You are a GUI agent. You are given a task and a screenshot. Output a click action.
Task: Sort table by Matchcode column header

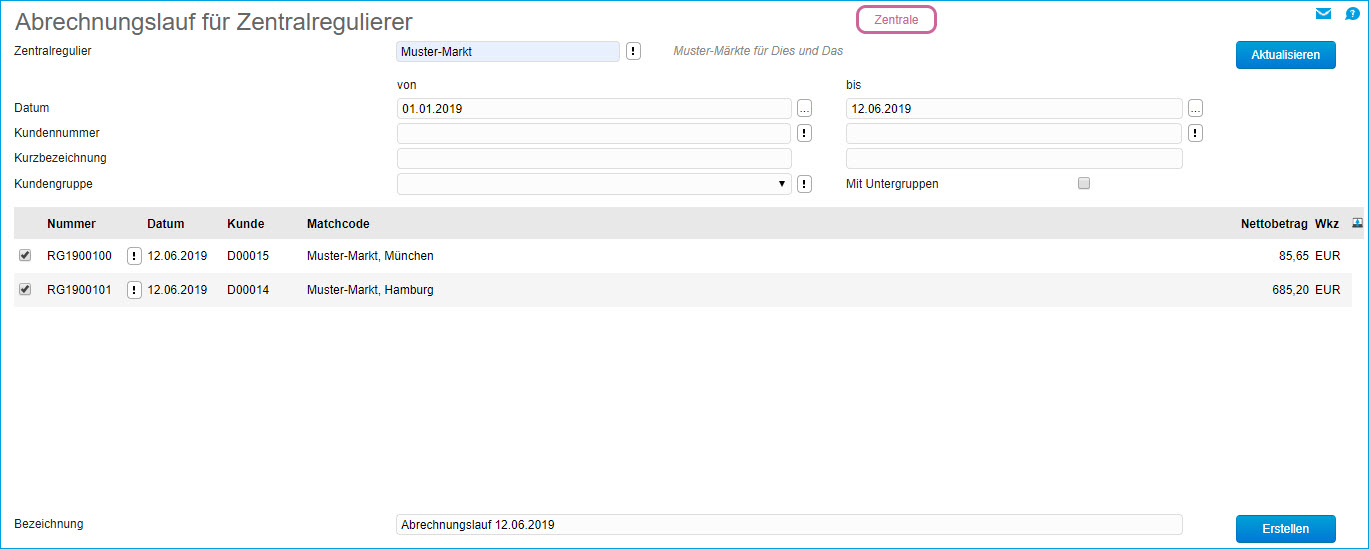coord(338,224)
